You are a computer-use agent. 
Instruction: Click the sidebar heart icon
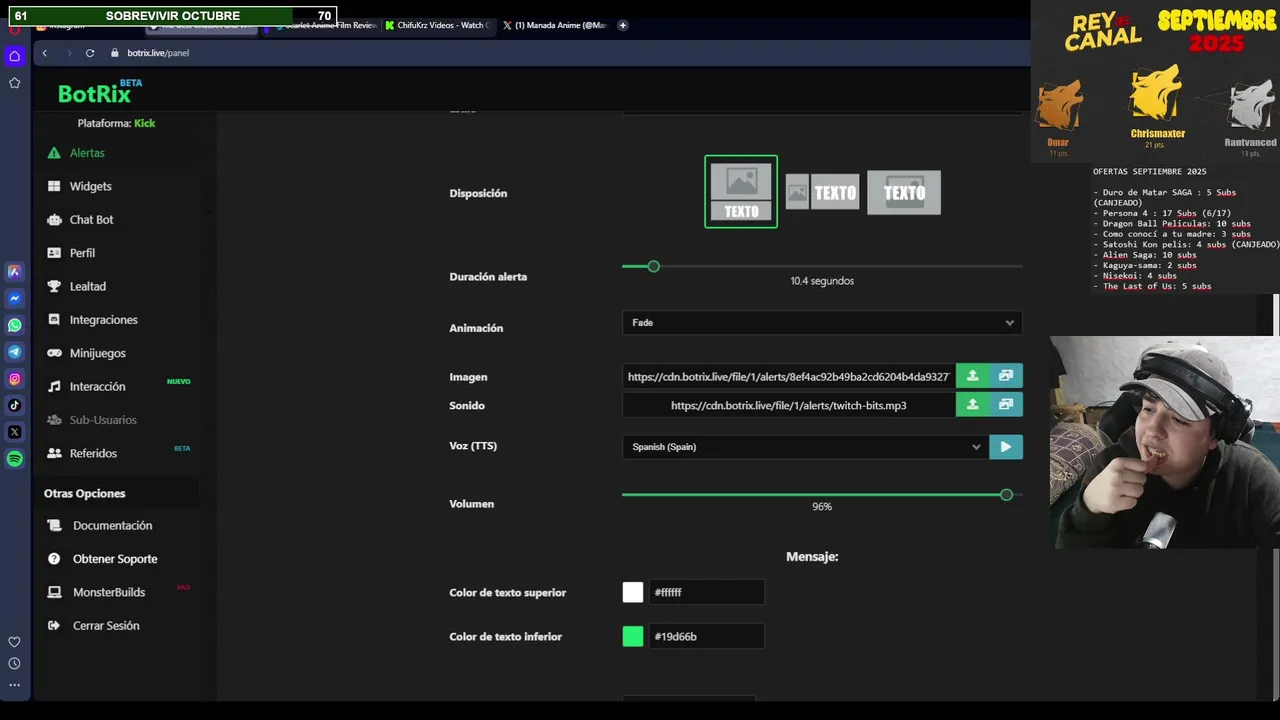pyautogui.click(x=14, y=642)
